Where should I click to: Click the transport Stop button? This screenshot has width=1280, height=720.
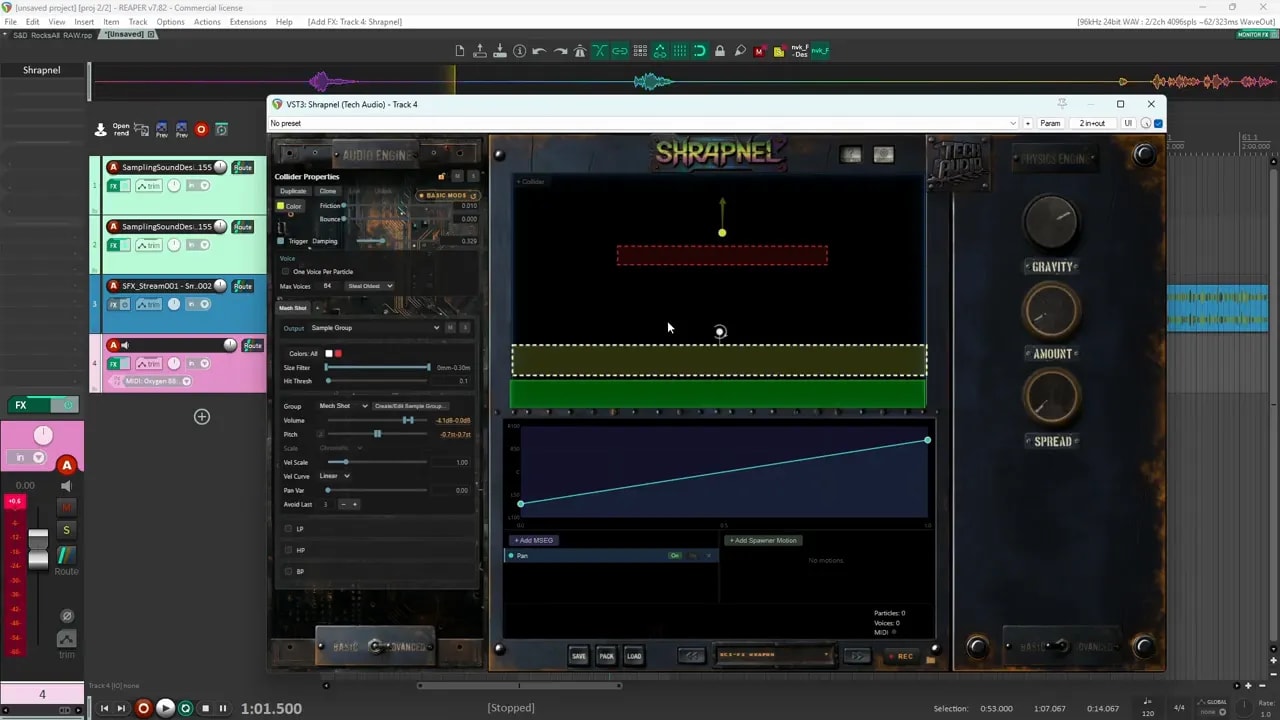point(205,708)
